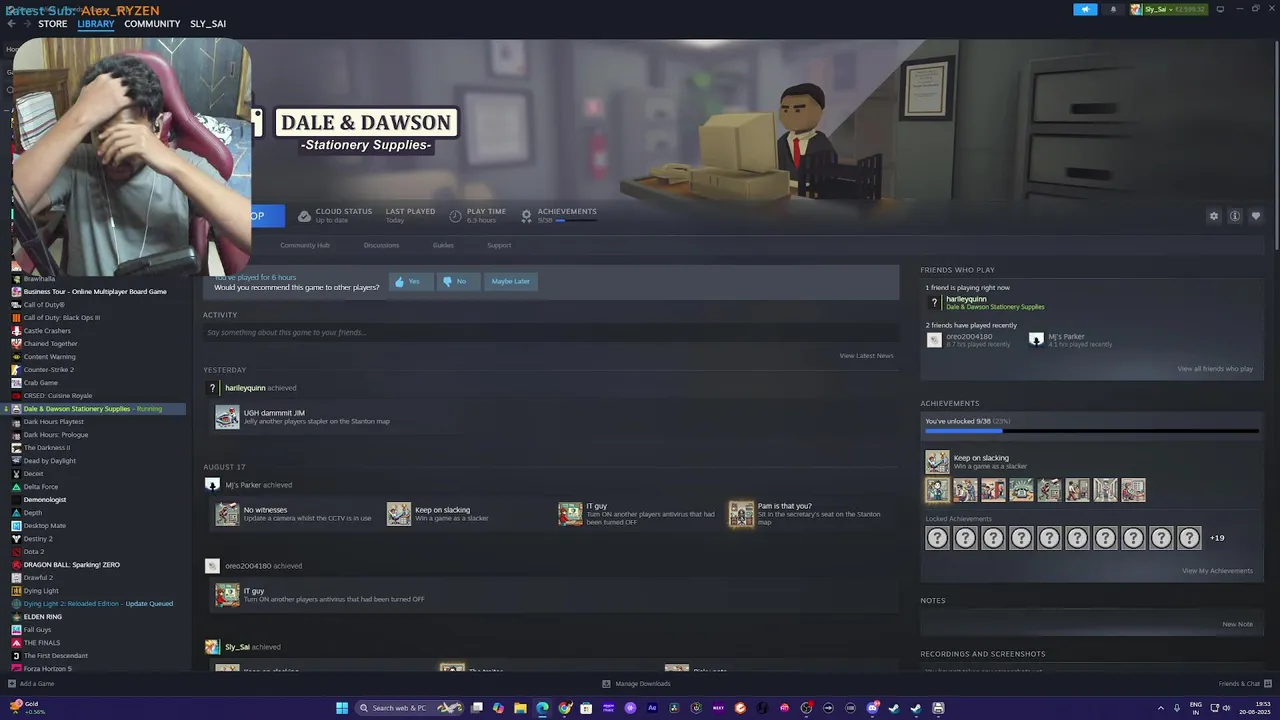Open View Latest News link
Screen dimensions: 1280x720
[866, 356]
